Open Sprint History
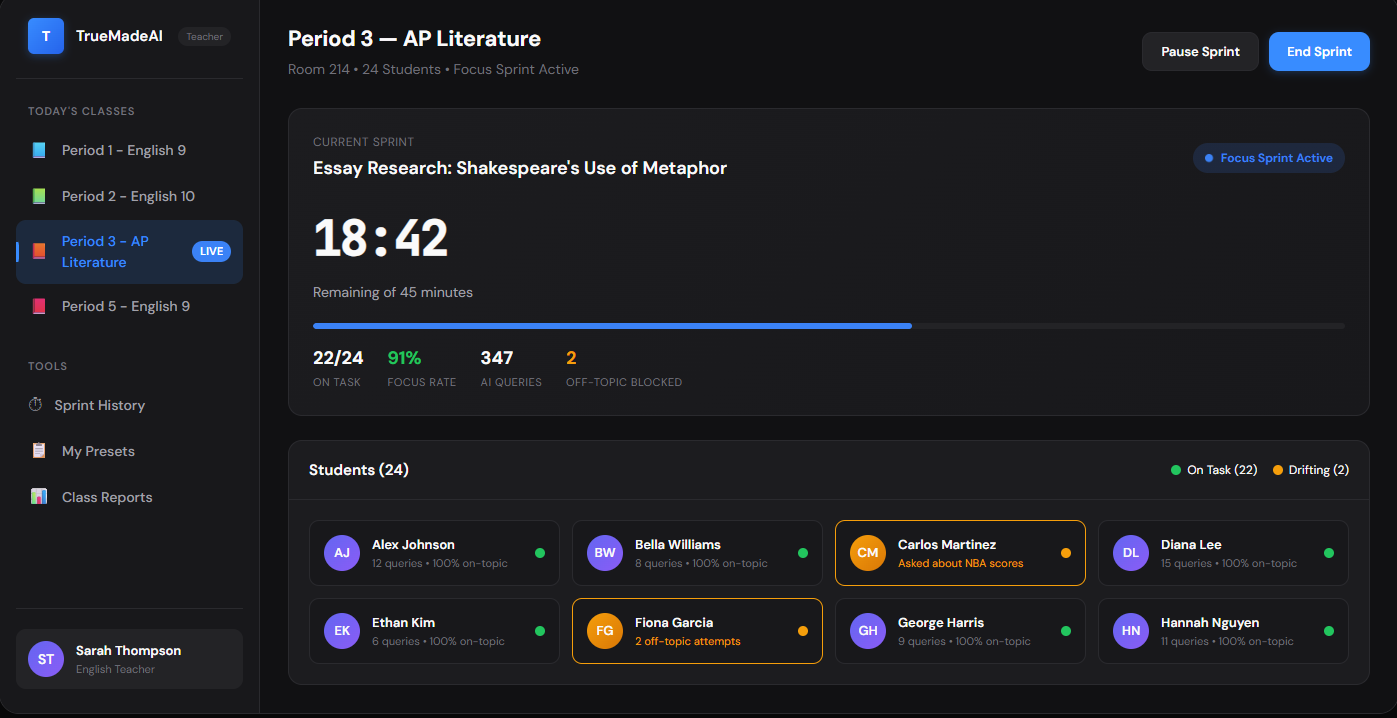The width and height of the screenshot is (1397, 718). [x=129, y=405]
